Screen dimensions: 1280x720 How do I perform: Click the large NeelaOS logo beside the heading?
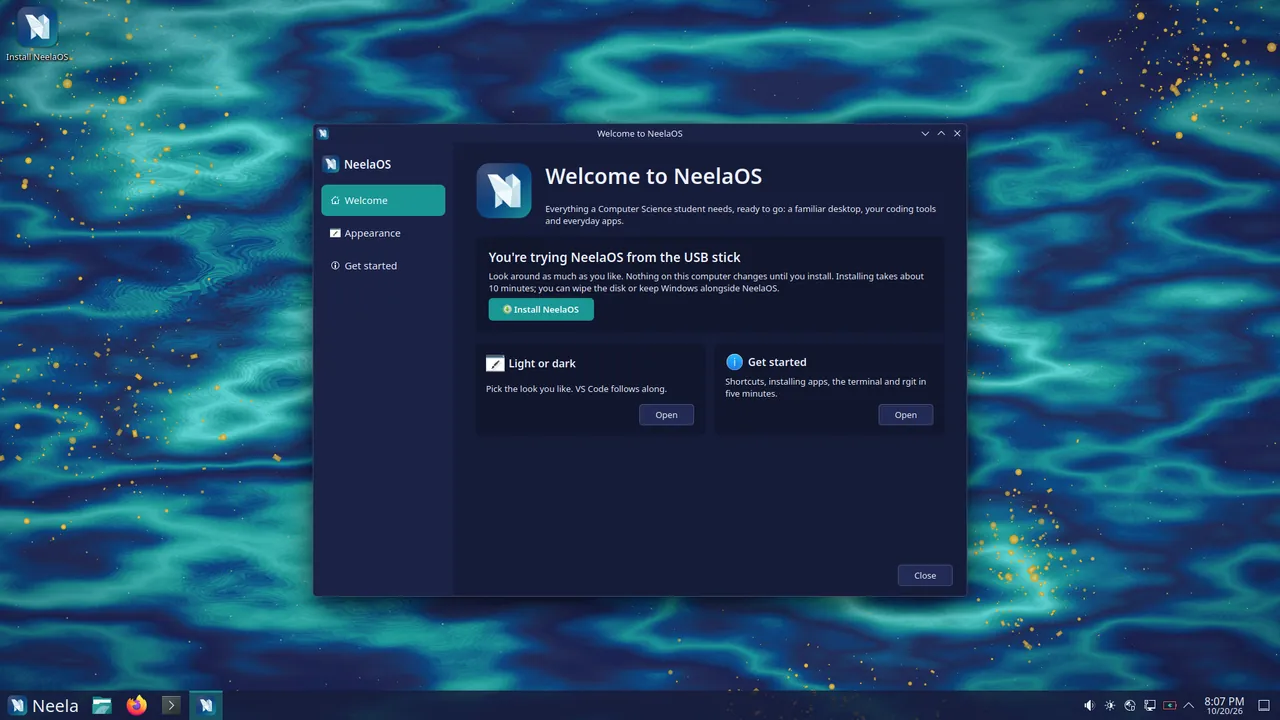point(504,190)
